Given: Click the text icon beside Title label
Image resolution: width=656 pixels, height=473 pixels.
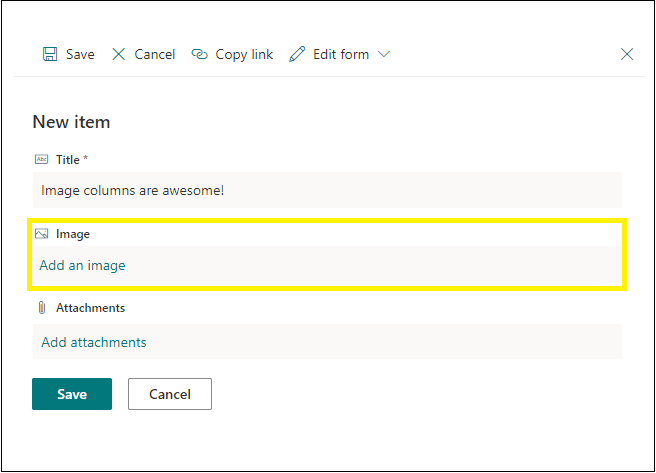Looking at the screenshot, I should pos(41,159).
